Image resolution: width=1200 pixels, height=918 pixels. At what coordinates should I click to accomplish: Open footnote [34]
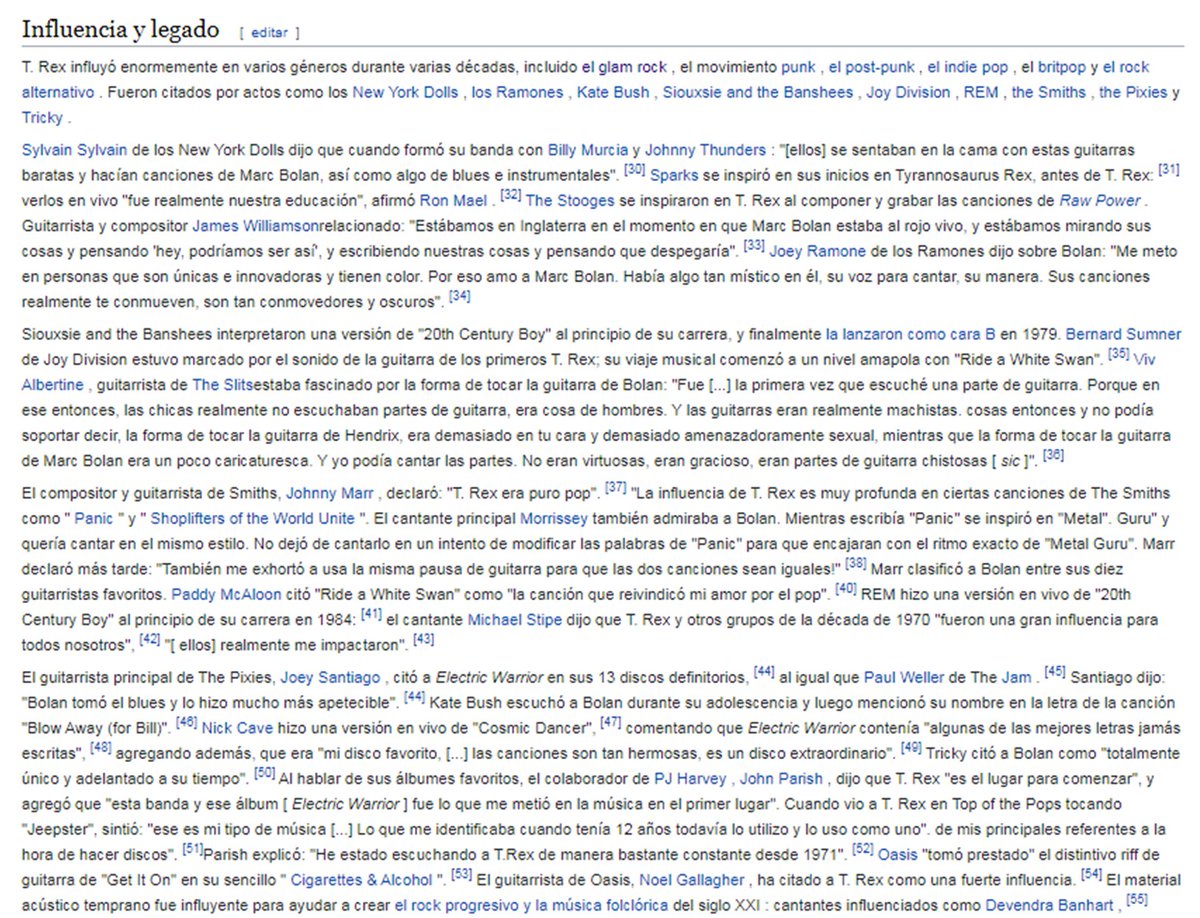(459, 296)
